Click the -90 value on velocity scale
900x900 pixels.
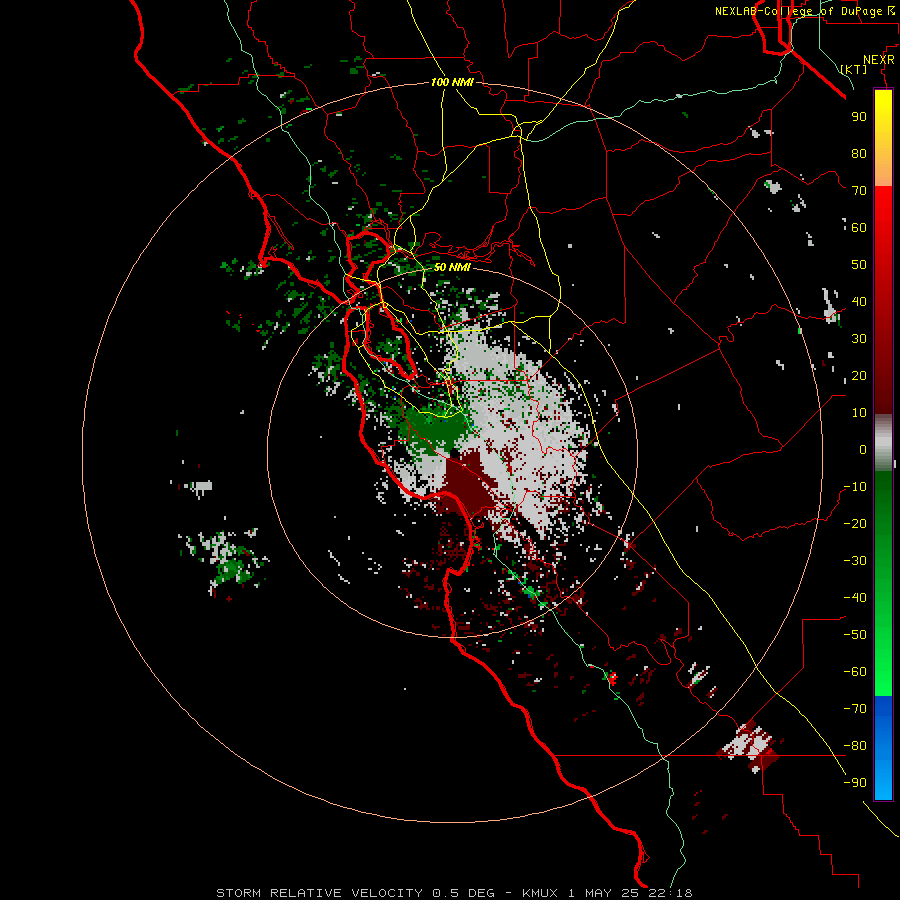point(855,783)
